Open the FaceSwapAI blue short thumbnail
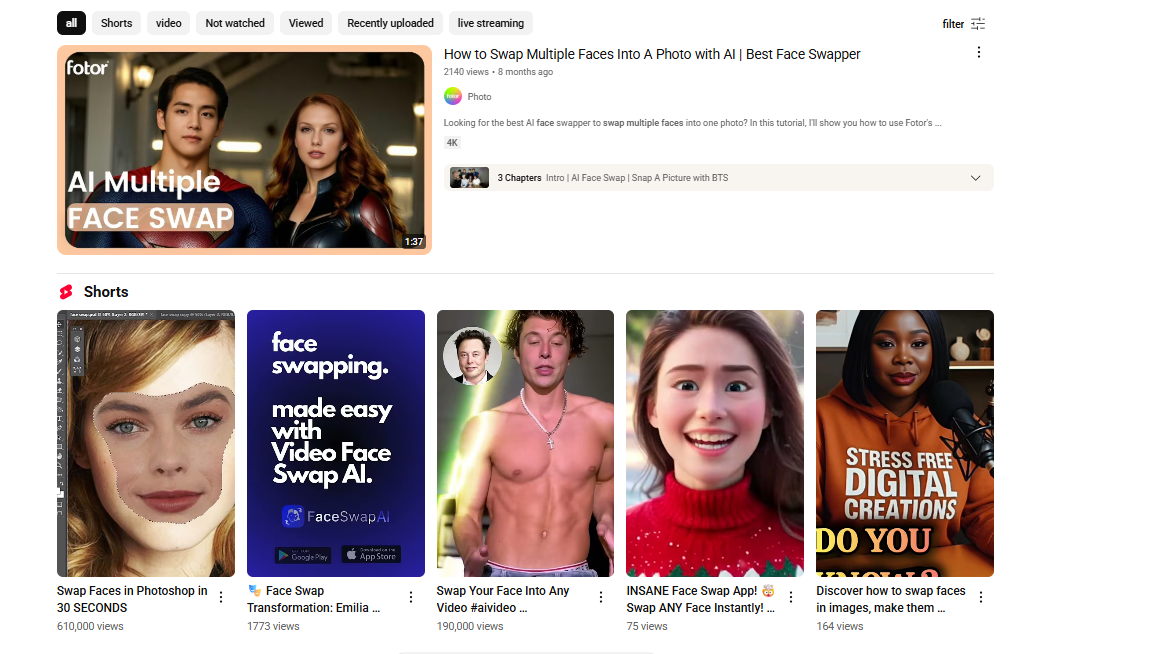 click(335, 443)
